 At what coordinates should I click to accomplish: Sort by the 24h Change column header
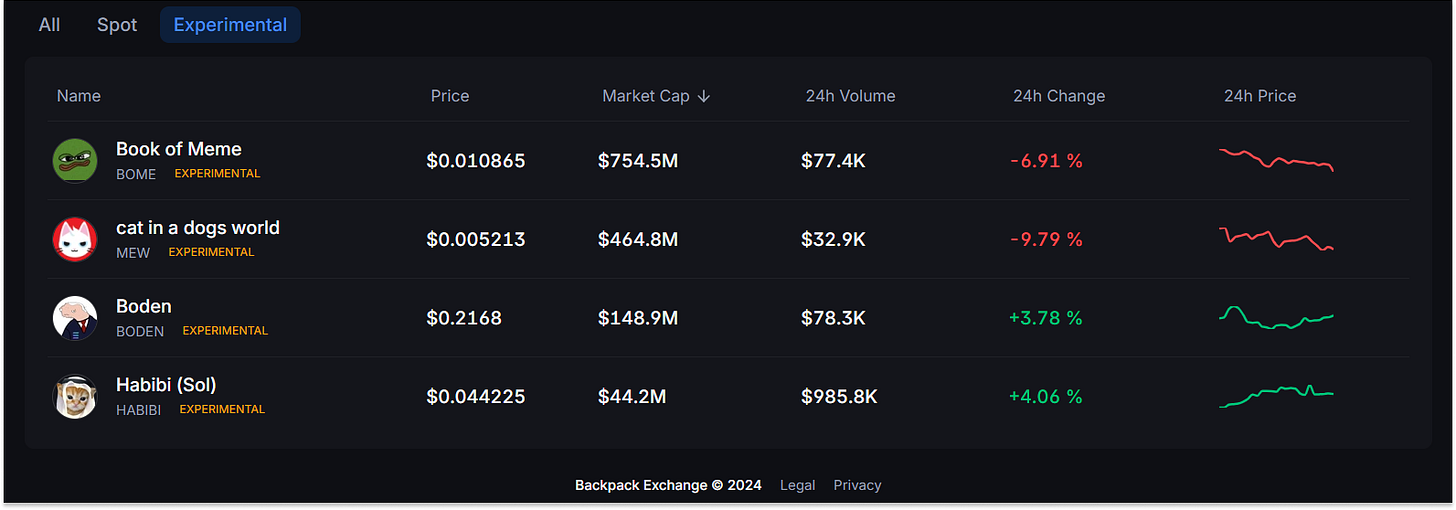click(x=1059, y=96)
